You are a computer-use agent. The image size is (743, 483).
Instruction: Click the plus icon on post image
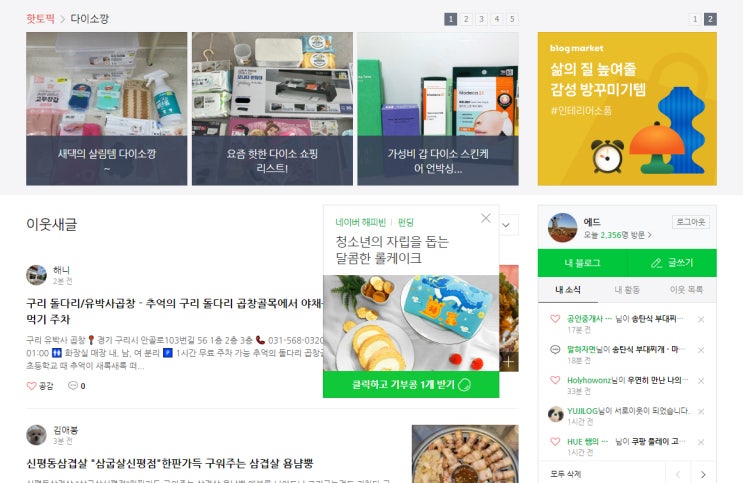(x=508, y=362)
